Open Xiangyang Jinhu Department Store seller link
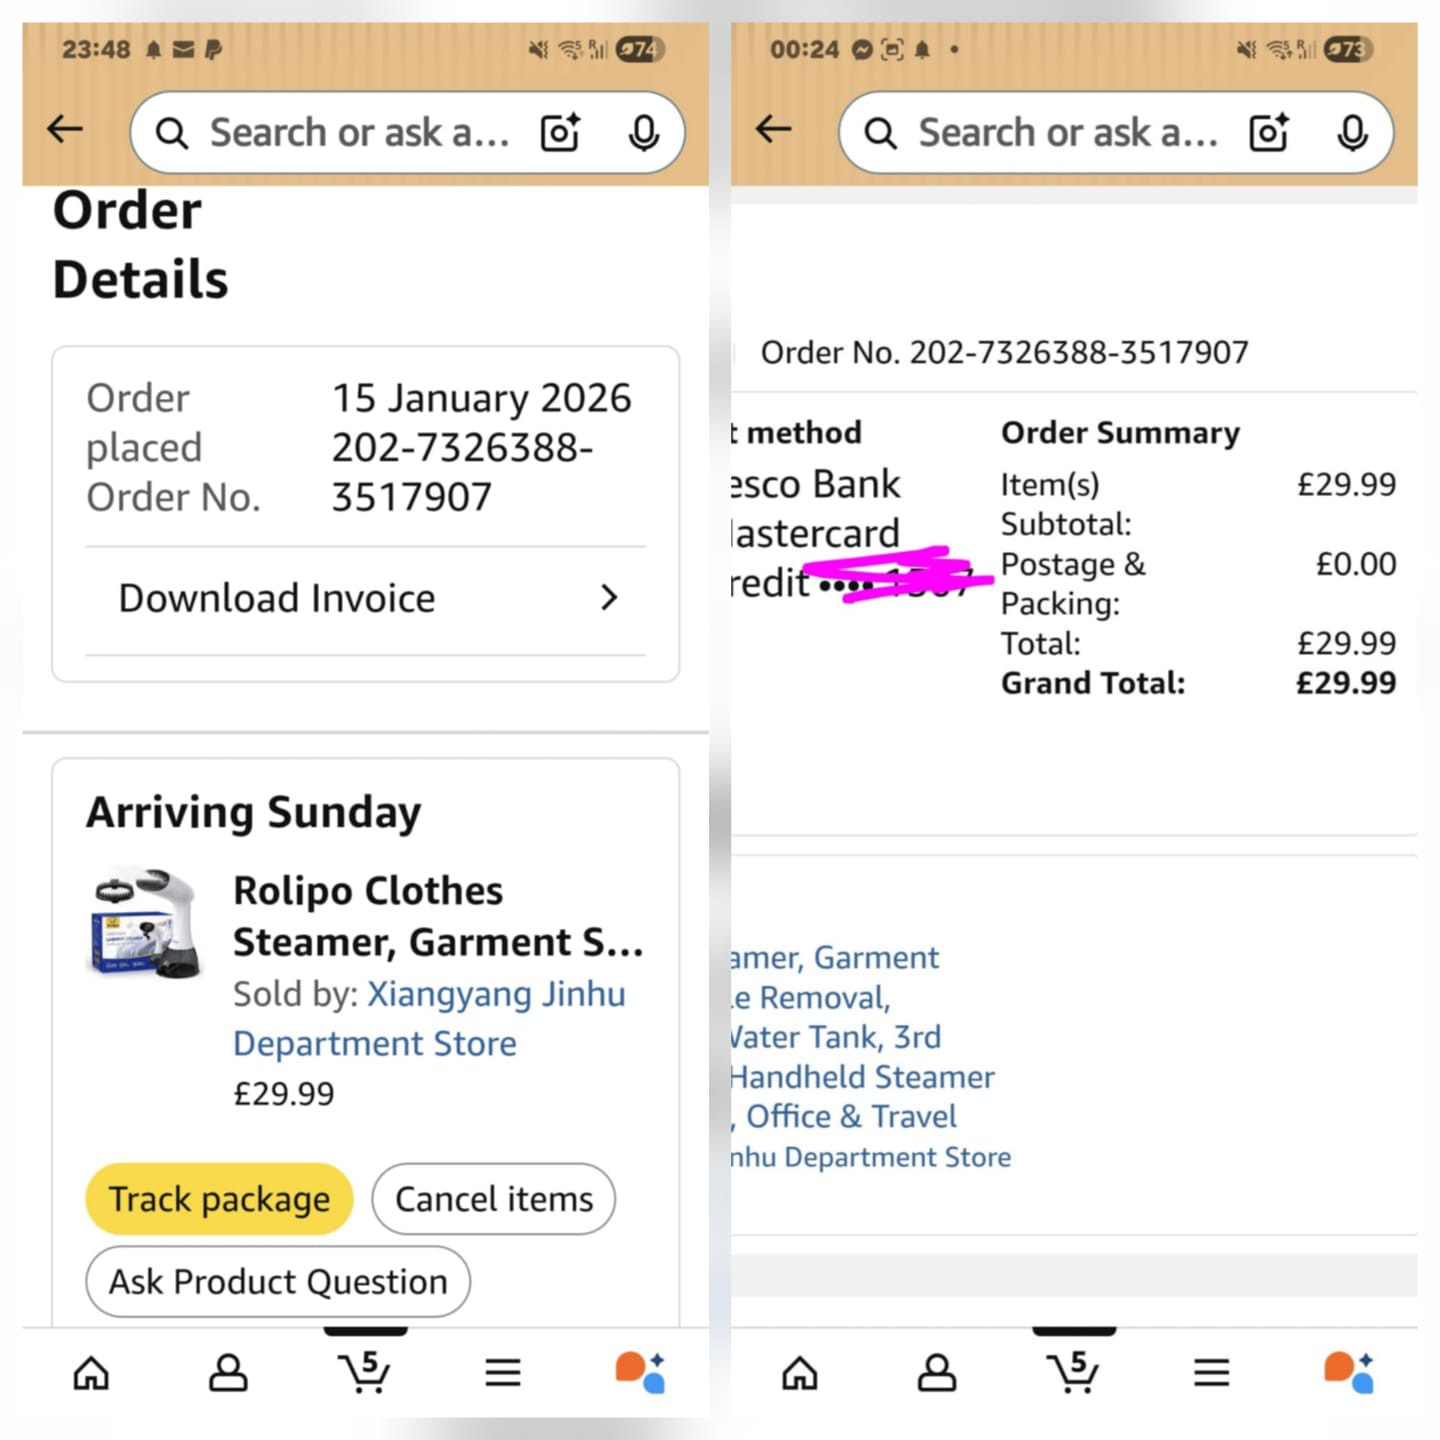1440x1440 pixels. [429, 1018]
